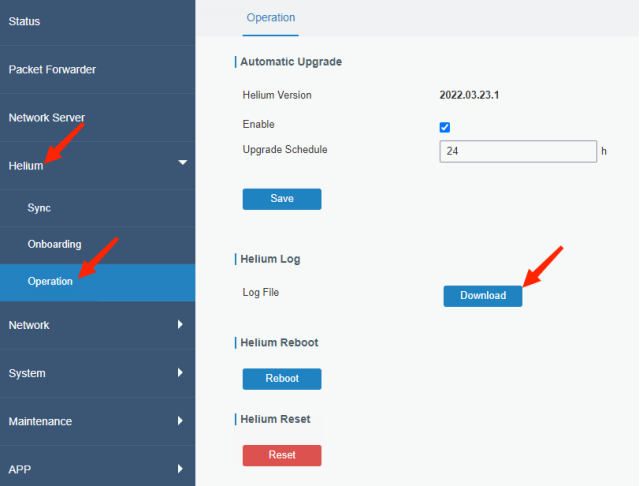Expand the Maintenance menu arrow
Screen dimensions: 640x486
[180, 421]
